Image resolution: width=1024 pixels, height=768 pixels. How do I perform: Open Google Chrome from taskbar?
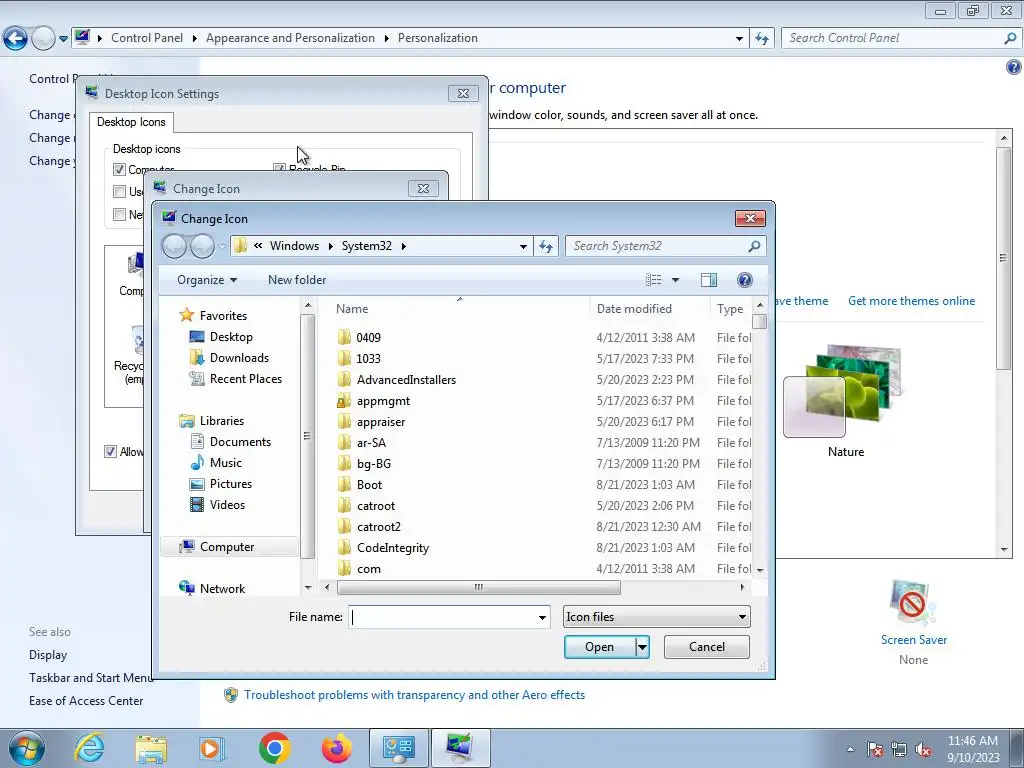pos(274,748)
